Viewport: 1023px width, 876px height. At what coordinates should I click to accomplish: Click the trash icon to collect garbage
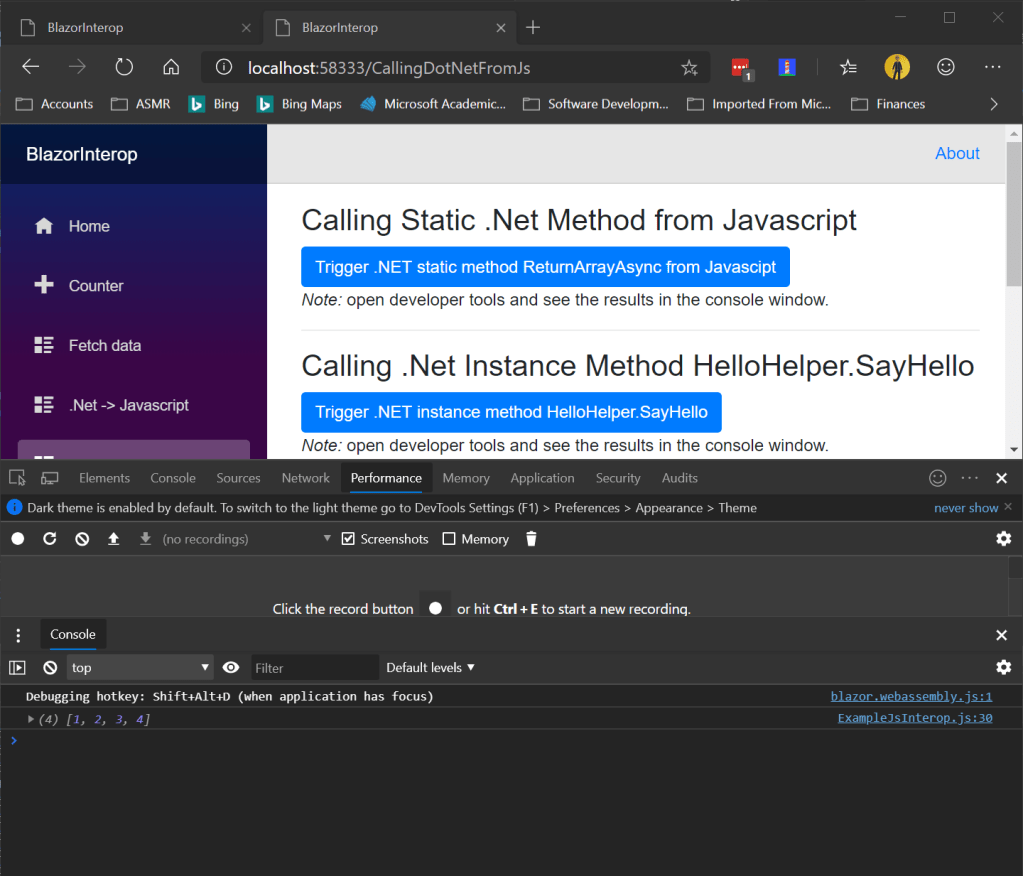[531, 539]
